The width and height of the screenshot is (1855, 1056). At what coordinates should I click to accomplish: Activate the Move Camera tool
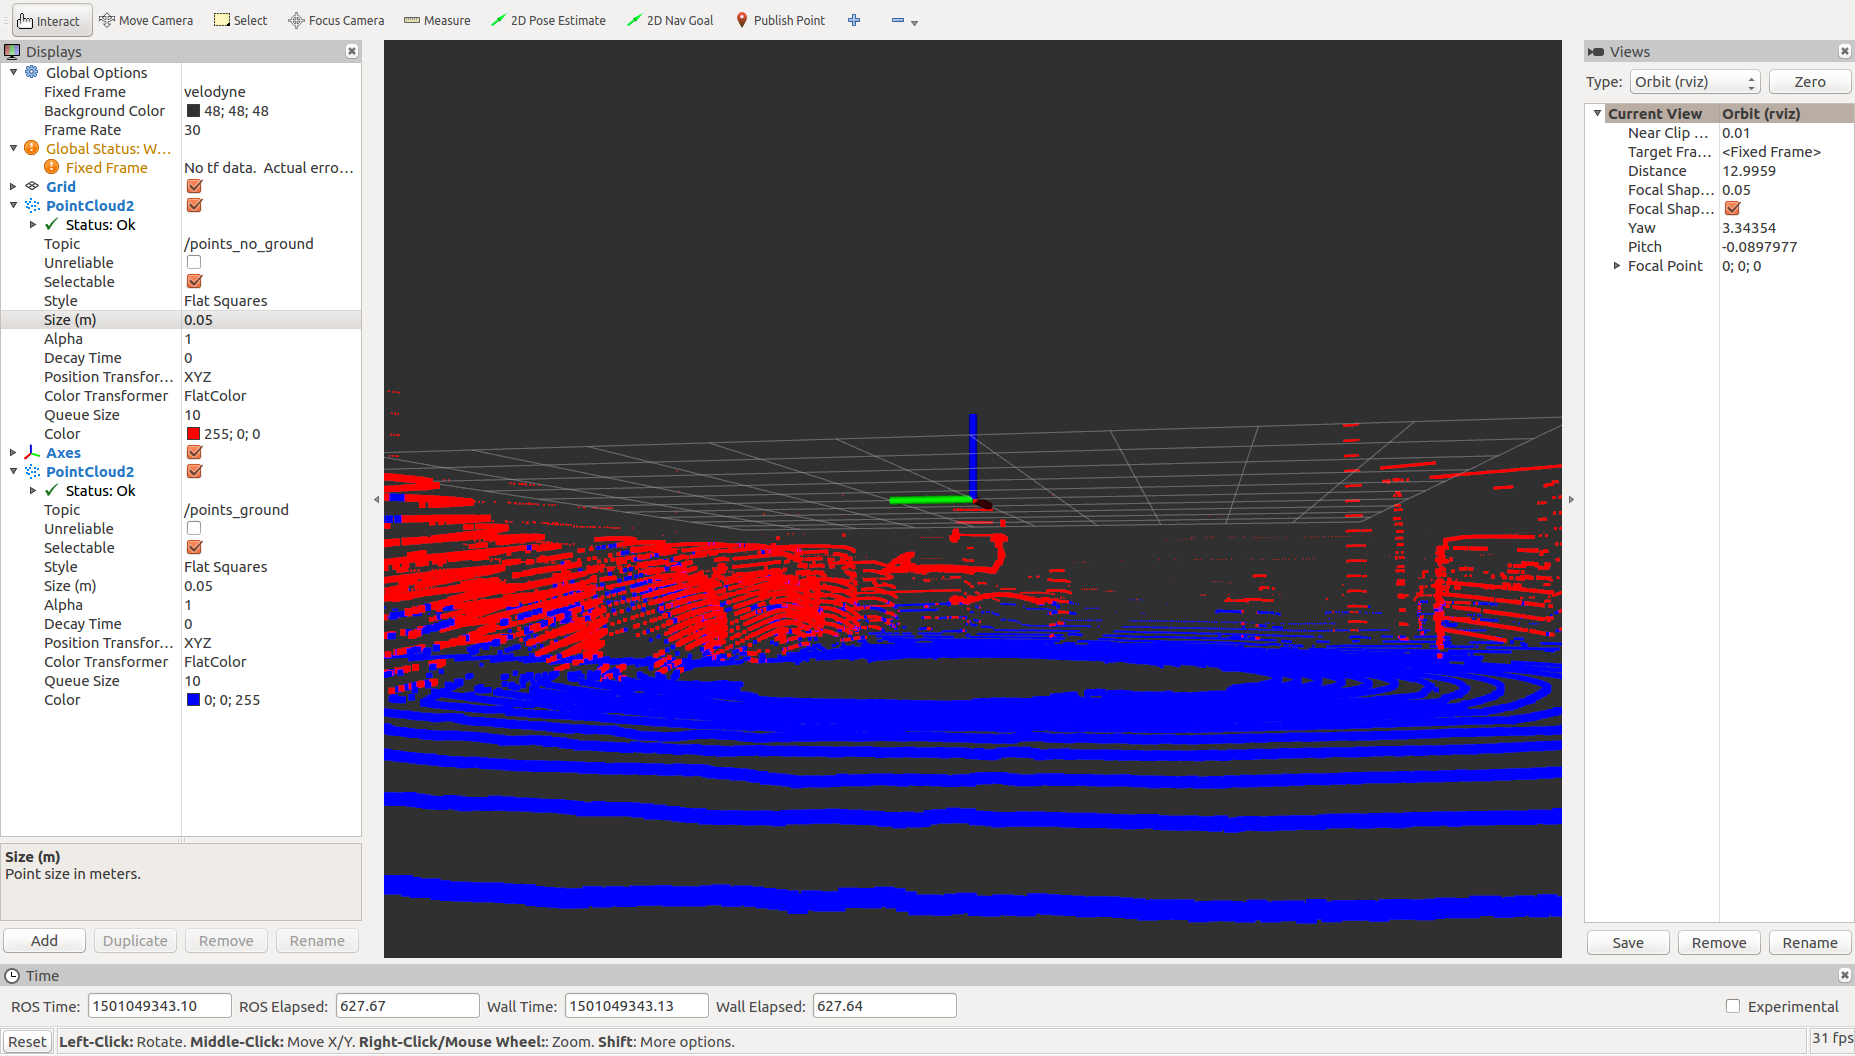146,20
